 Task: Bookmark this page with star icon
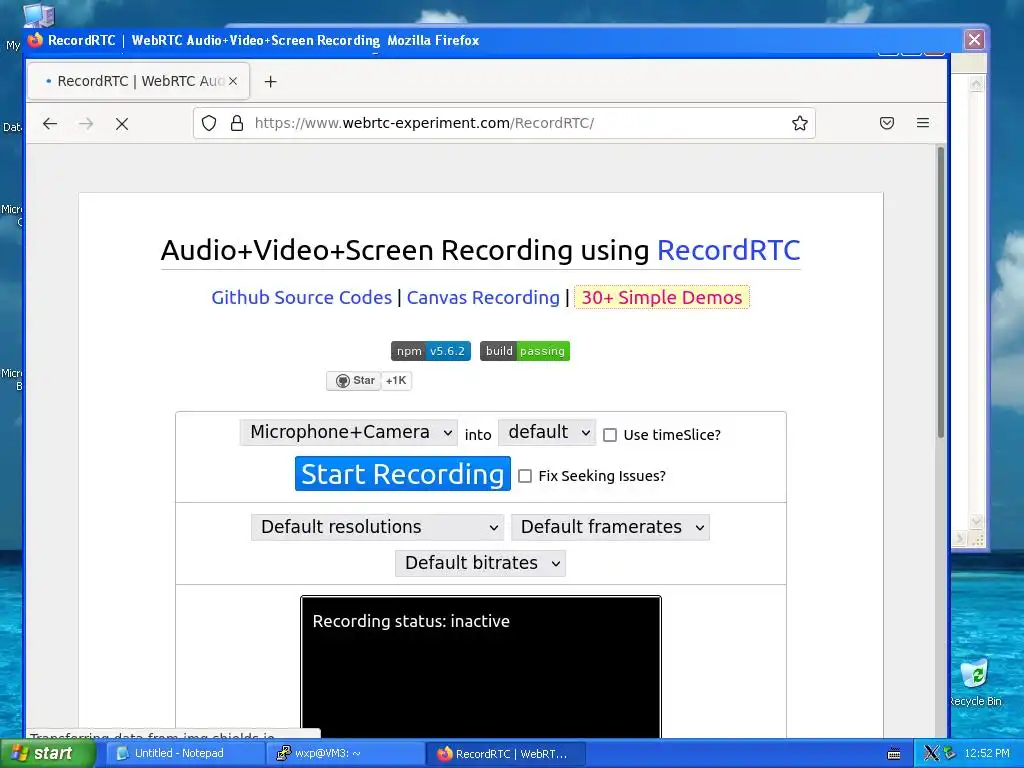click(x=799, y=123)
